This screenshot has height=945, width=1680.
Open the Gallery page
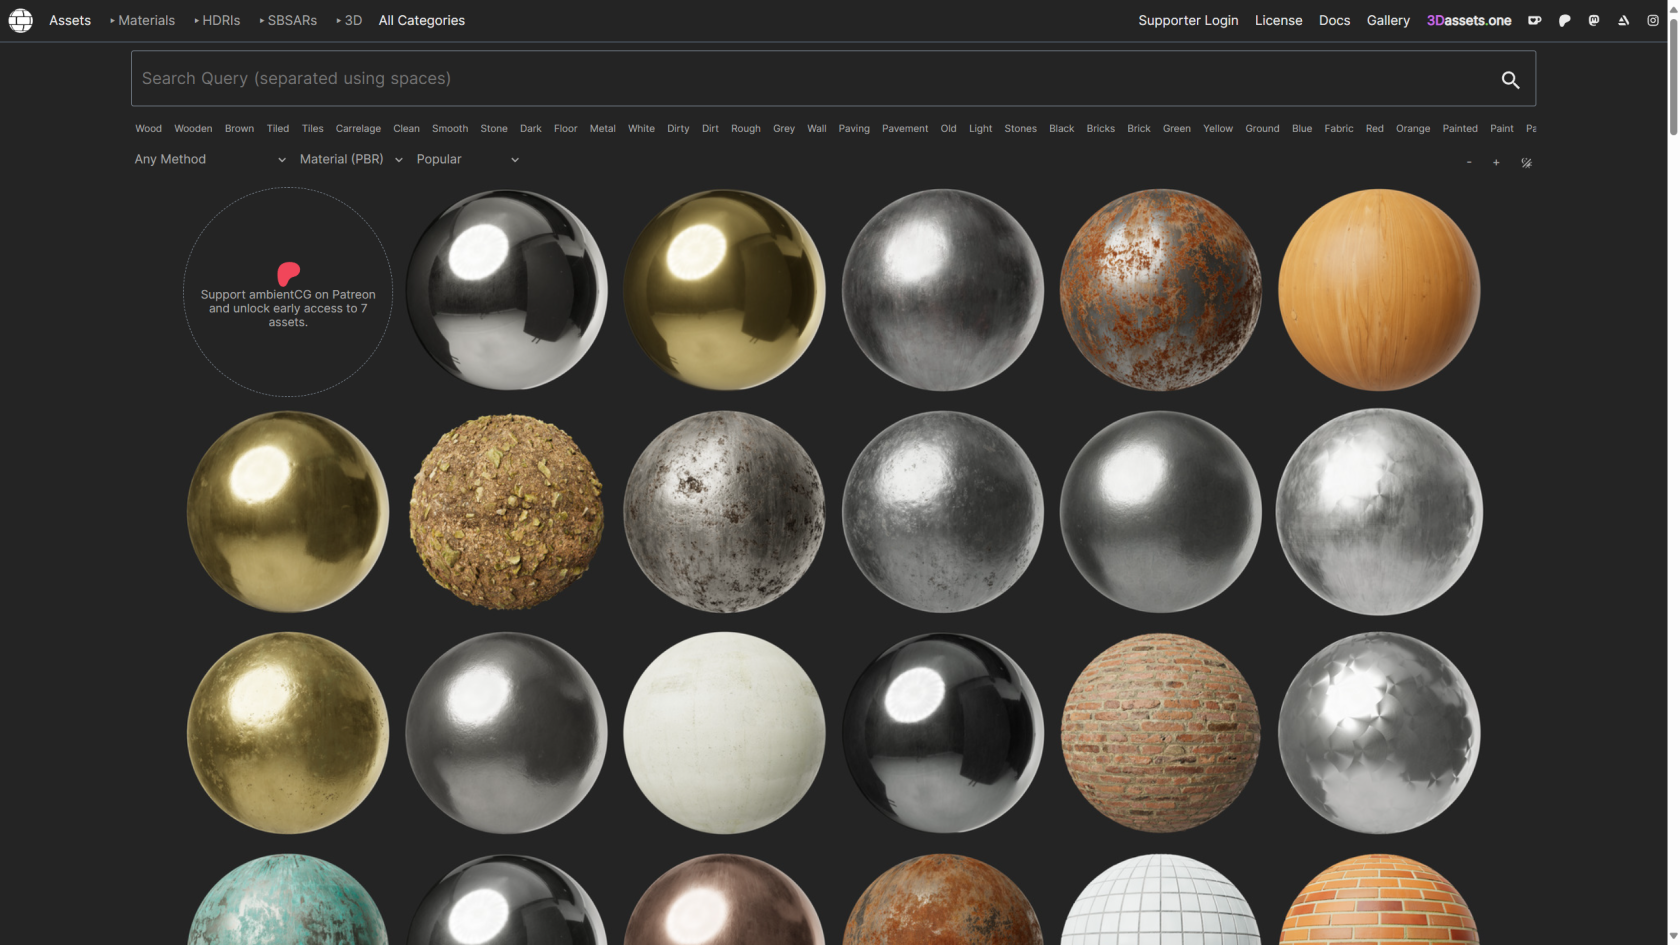(1388, 20)
